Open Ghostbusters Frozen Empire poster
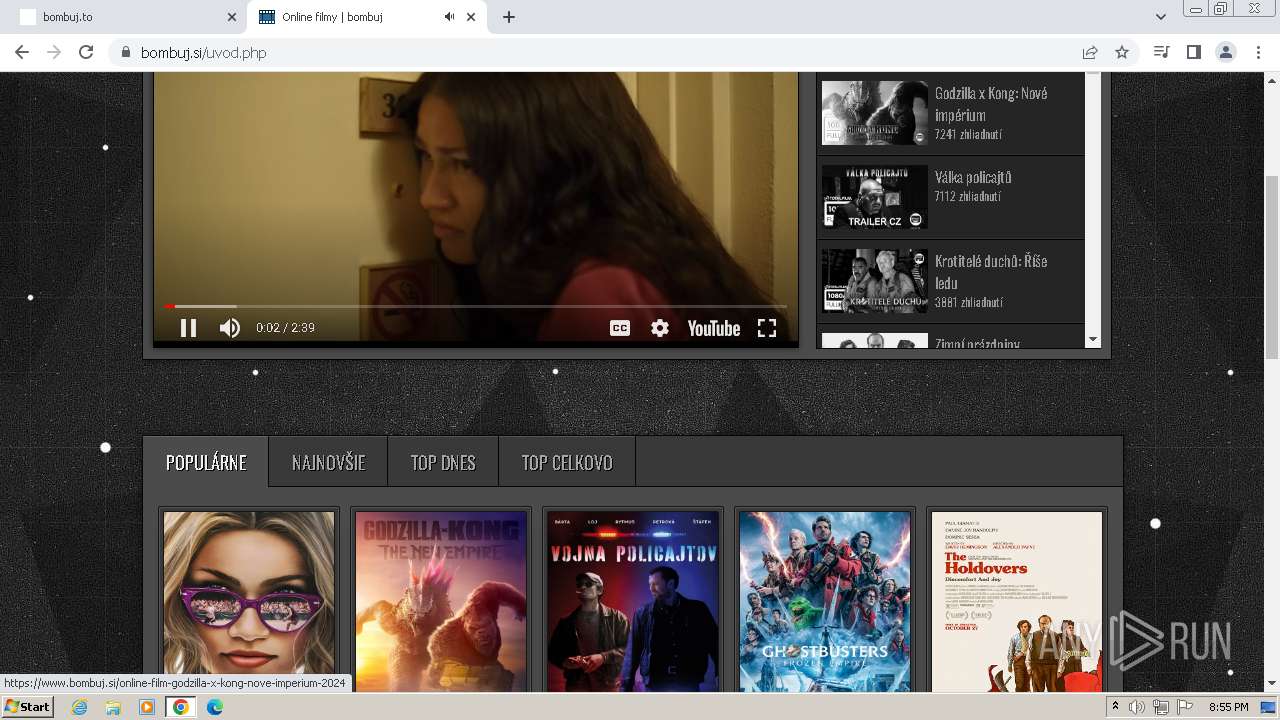 [x=825, y=601]
